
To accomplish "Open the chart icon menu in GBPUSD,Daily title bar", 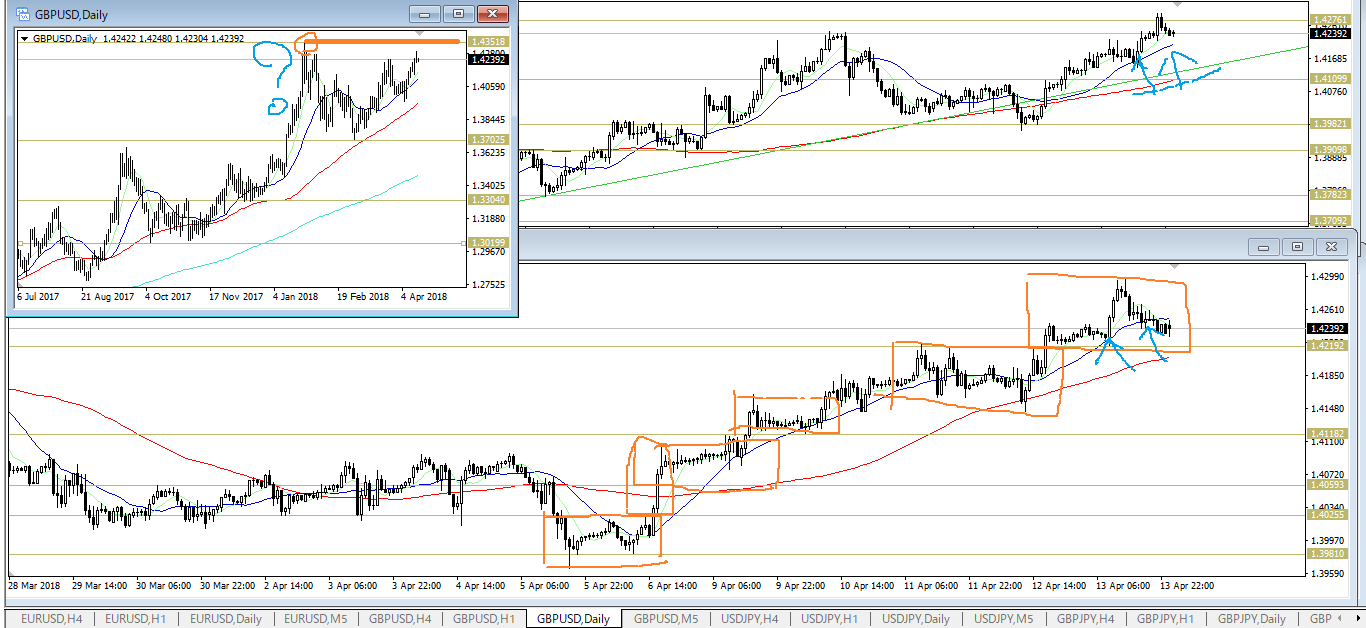I will pos(22,14).
